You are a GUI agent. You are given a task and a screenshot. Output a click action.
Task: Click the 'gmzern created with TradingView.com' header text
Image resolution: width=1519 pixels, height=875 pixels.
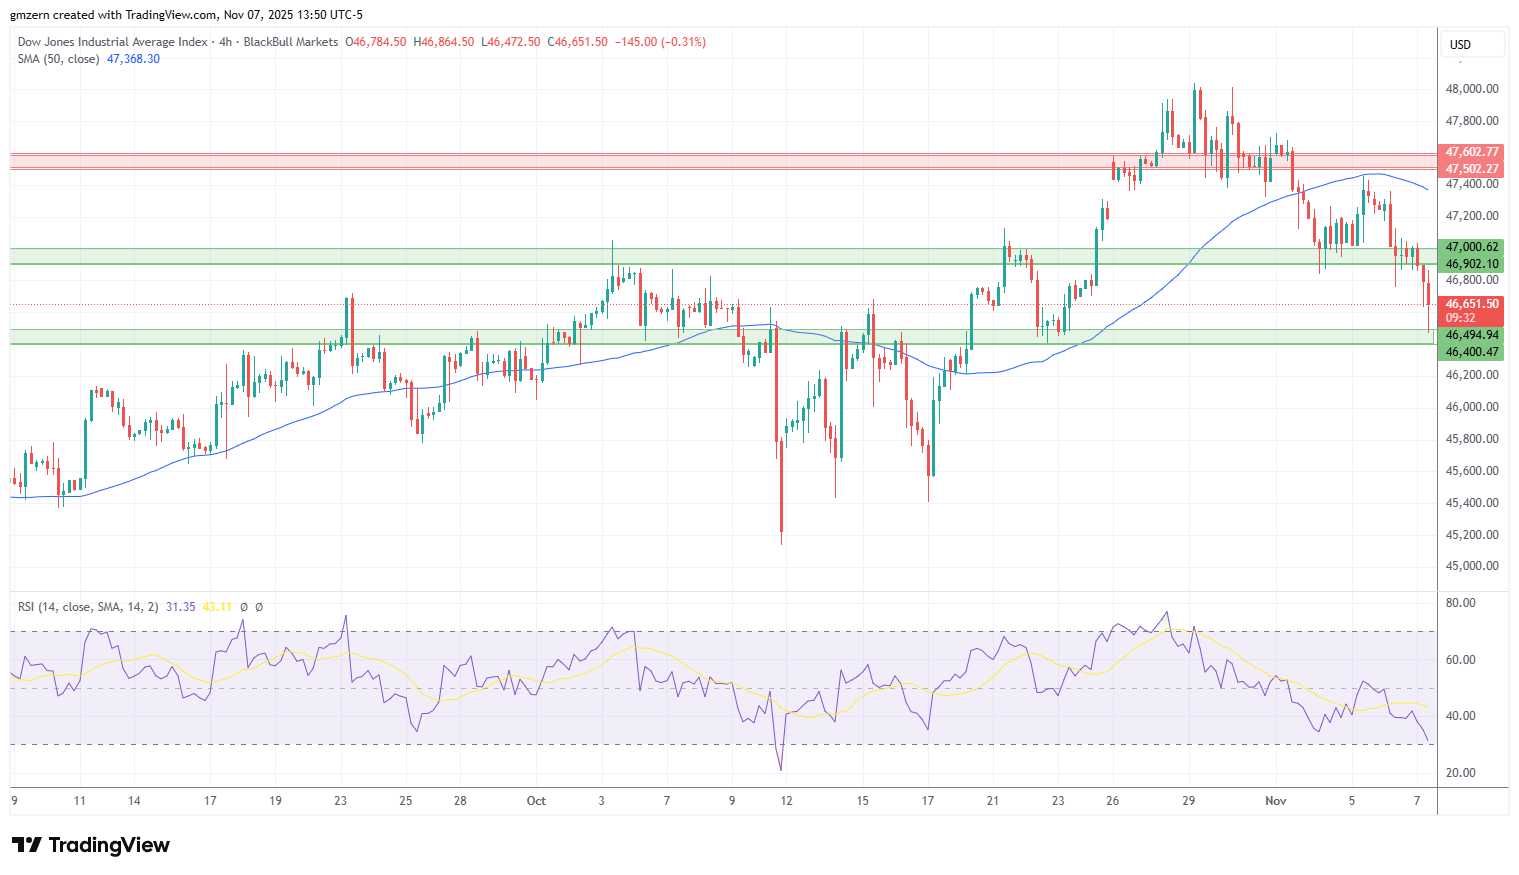pyautogui.click(x=114, y=15)
